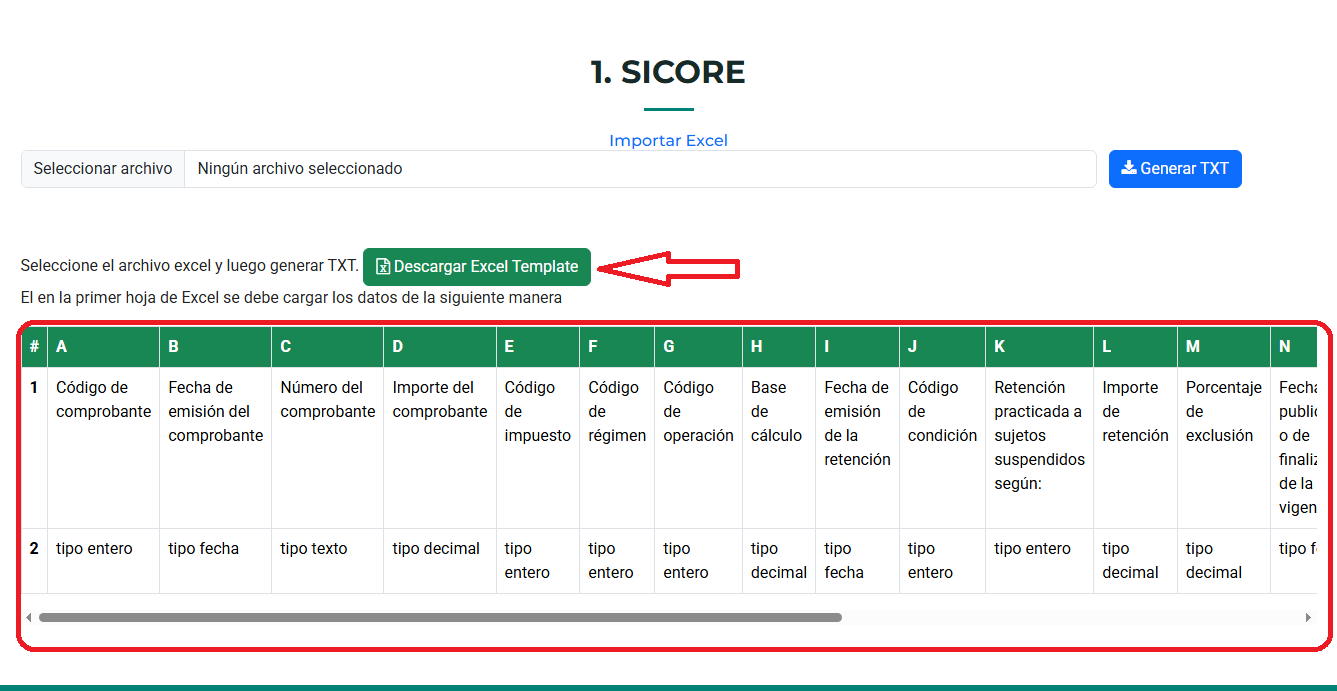Click the 'Base de cálculo' cell
Screen dimensions: 1337x691
point(779,448)
